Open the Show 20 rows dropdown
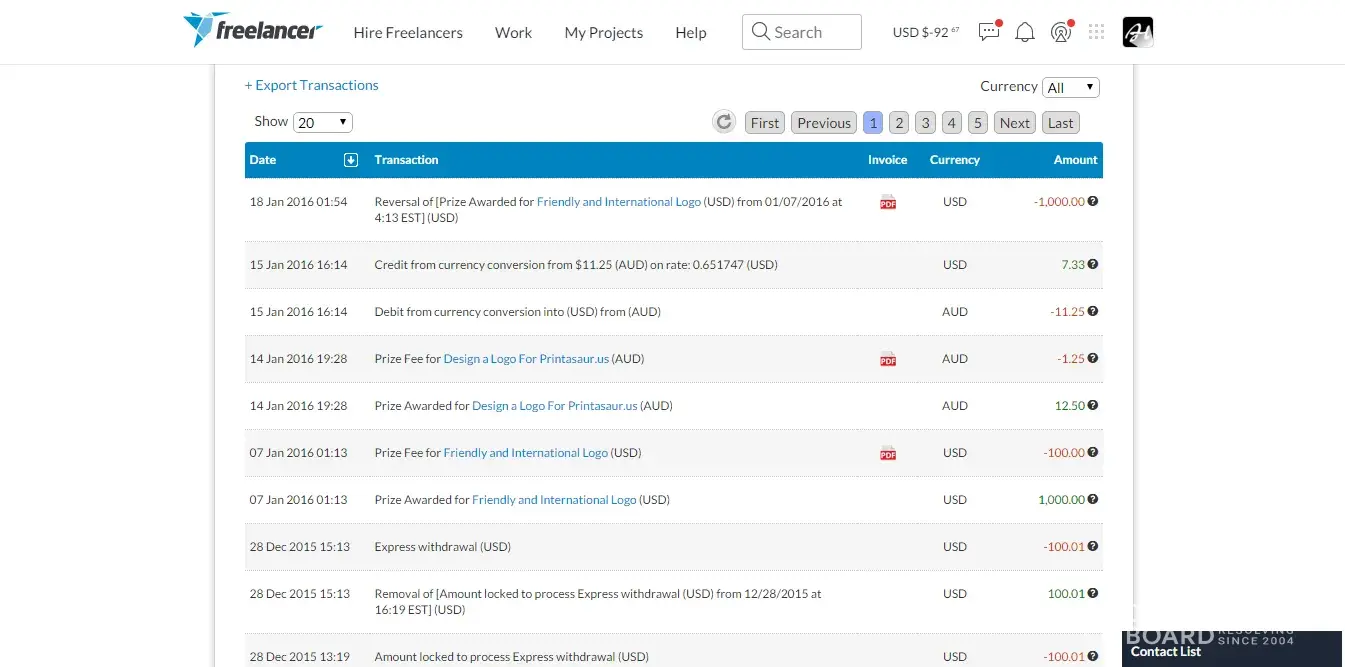This screenshot has height=667, width=1345. (322, 122)
